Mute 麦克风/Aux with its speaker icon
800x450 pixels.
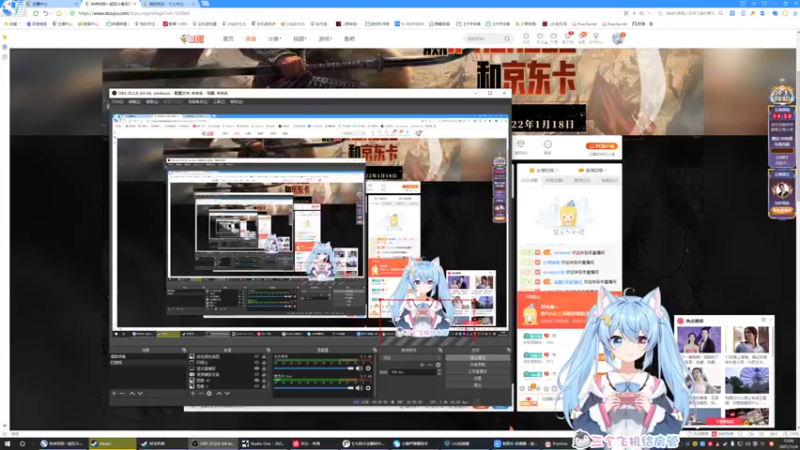(x=359, y=388)
